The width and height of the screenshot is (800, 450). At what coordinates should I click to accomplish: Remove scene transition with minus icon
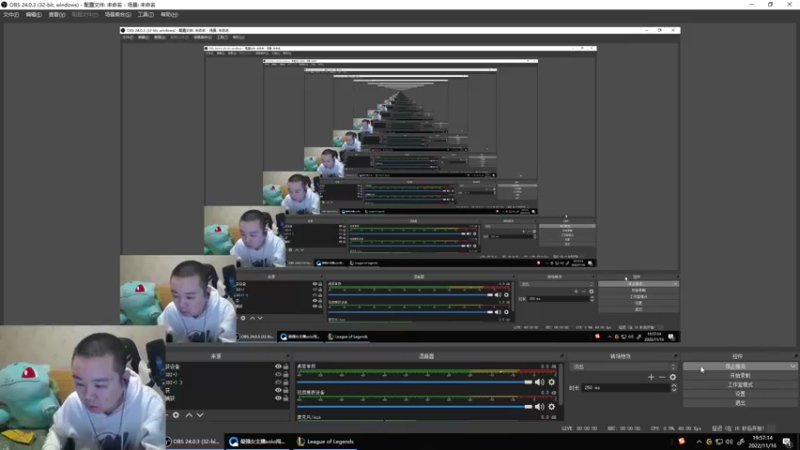point(662,377)
